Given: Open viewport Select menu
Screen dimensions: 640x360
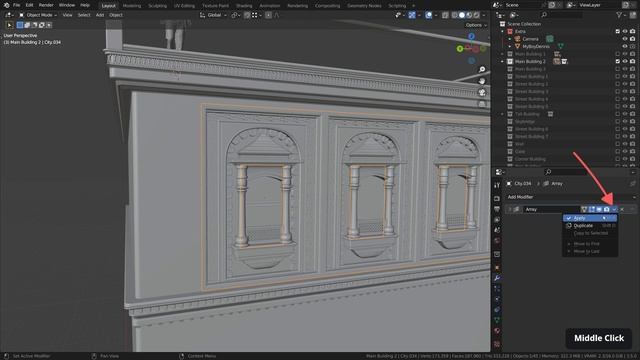Looking at the screenshot, I should 84,15.
